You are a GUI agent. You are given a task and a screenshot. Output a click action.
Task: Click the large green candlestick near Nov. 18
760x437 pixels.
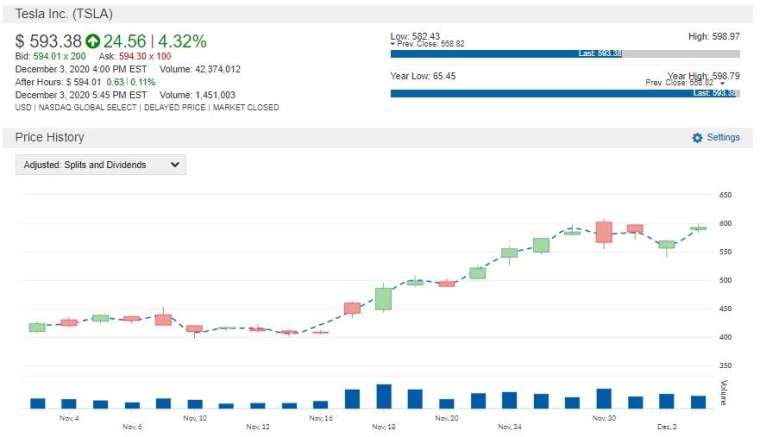pos(383,298)
